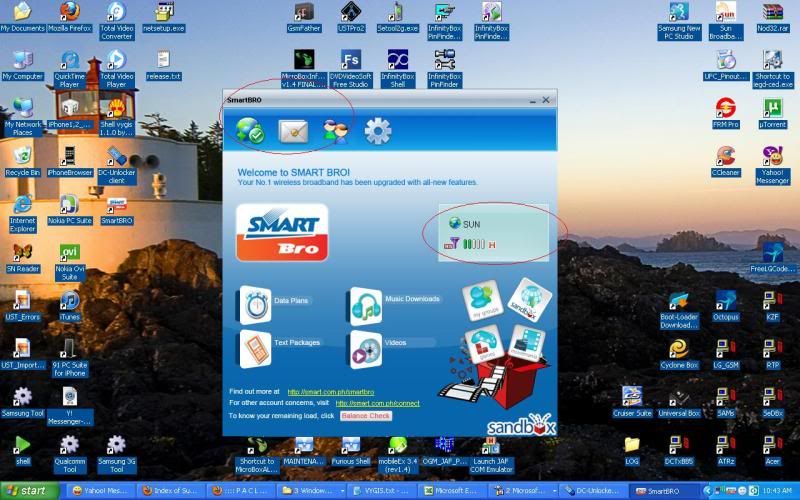Open the internet connection globe icon in SmartBRO
Viewport: 800px width, 500px height.
pos(250,131)
